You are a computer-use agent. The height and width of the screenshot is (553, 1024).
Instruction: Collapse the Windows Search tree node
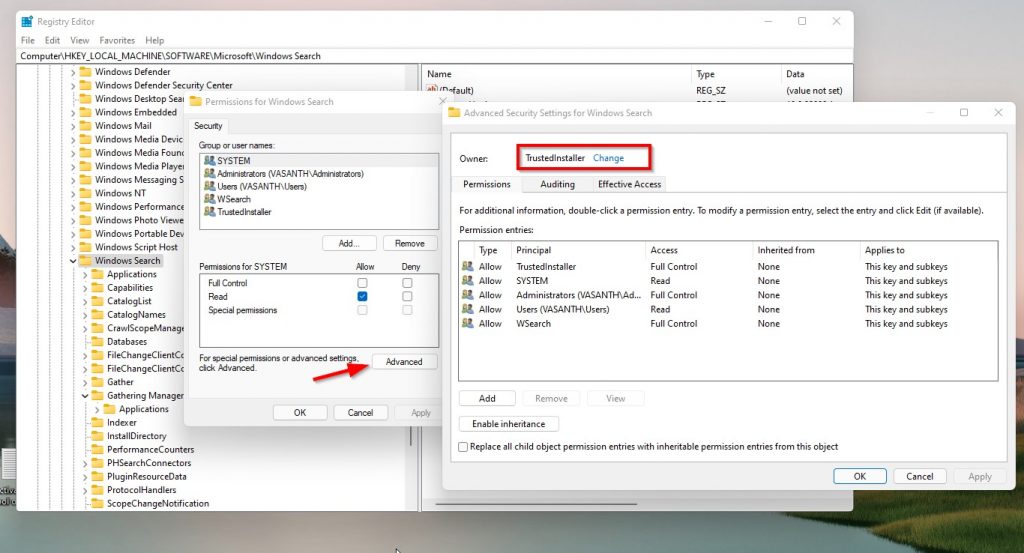72,261
